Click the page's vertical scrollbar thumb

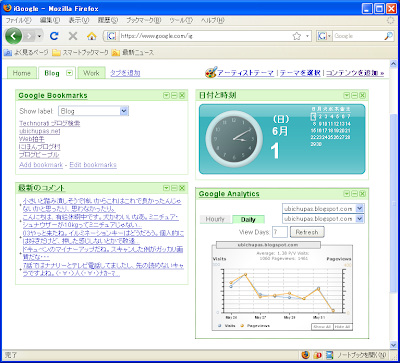point(394,203)
